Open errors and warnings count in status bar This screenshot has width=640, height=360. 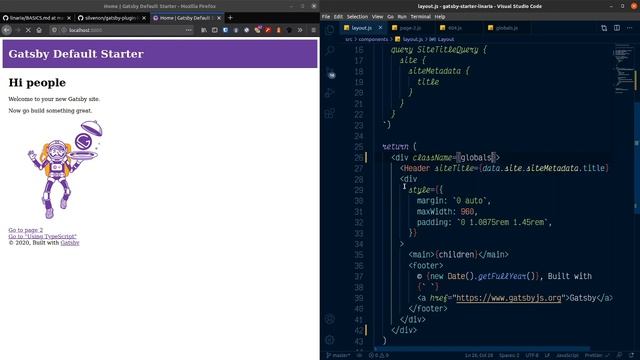click(x=379, y=356)
